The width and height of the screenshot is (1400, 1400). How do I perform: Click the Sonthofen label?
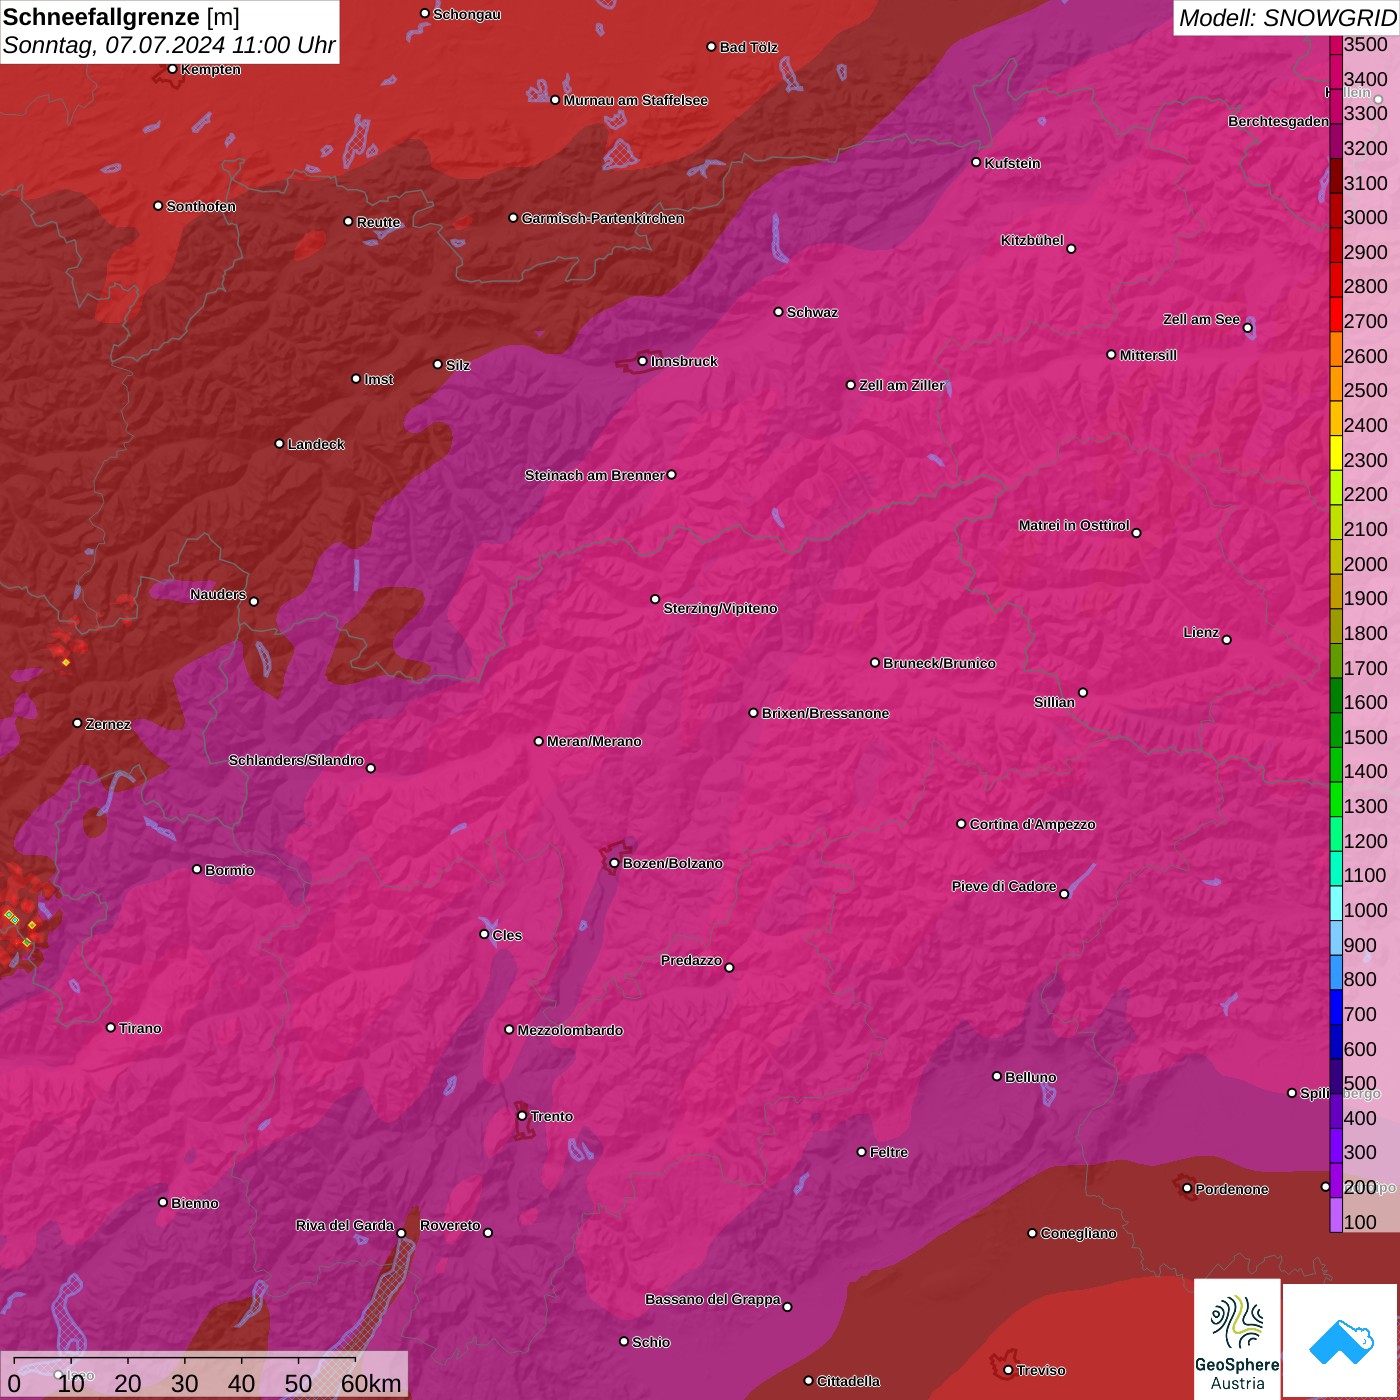[201, 206]
